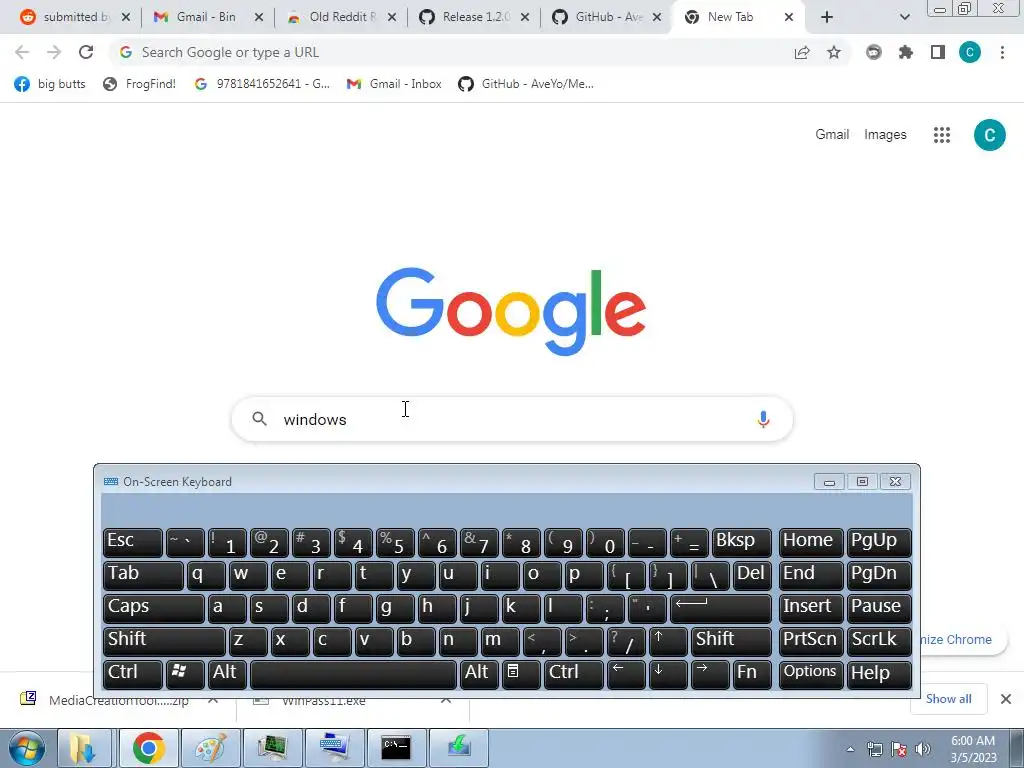This screenshot has height=768, width=1024.
Task: Toggle Caps on the on-screen keyboard
Action: (154, 609)
